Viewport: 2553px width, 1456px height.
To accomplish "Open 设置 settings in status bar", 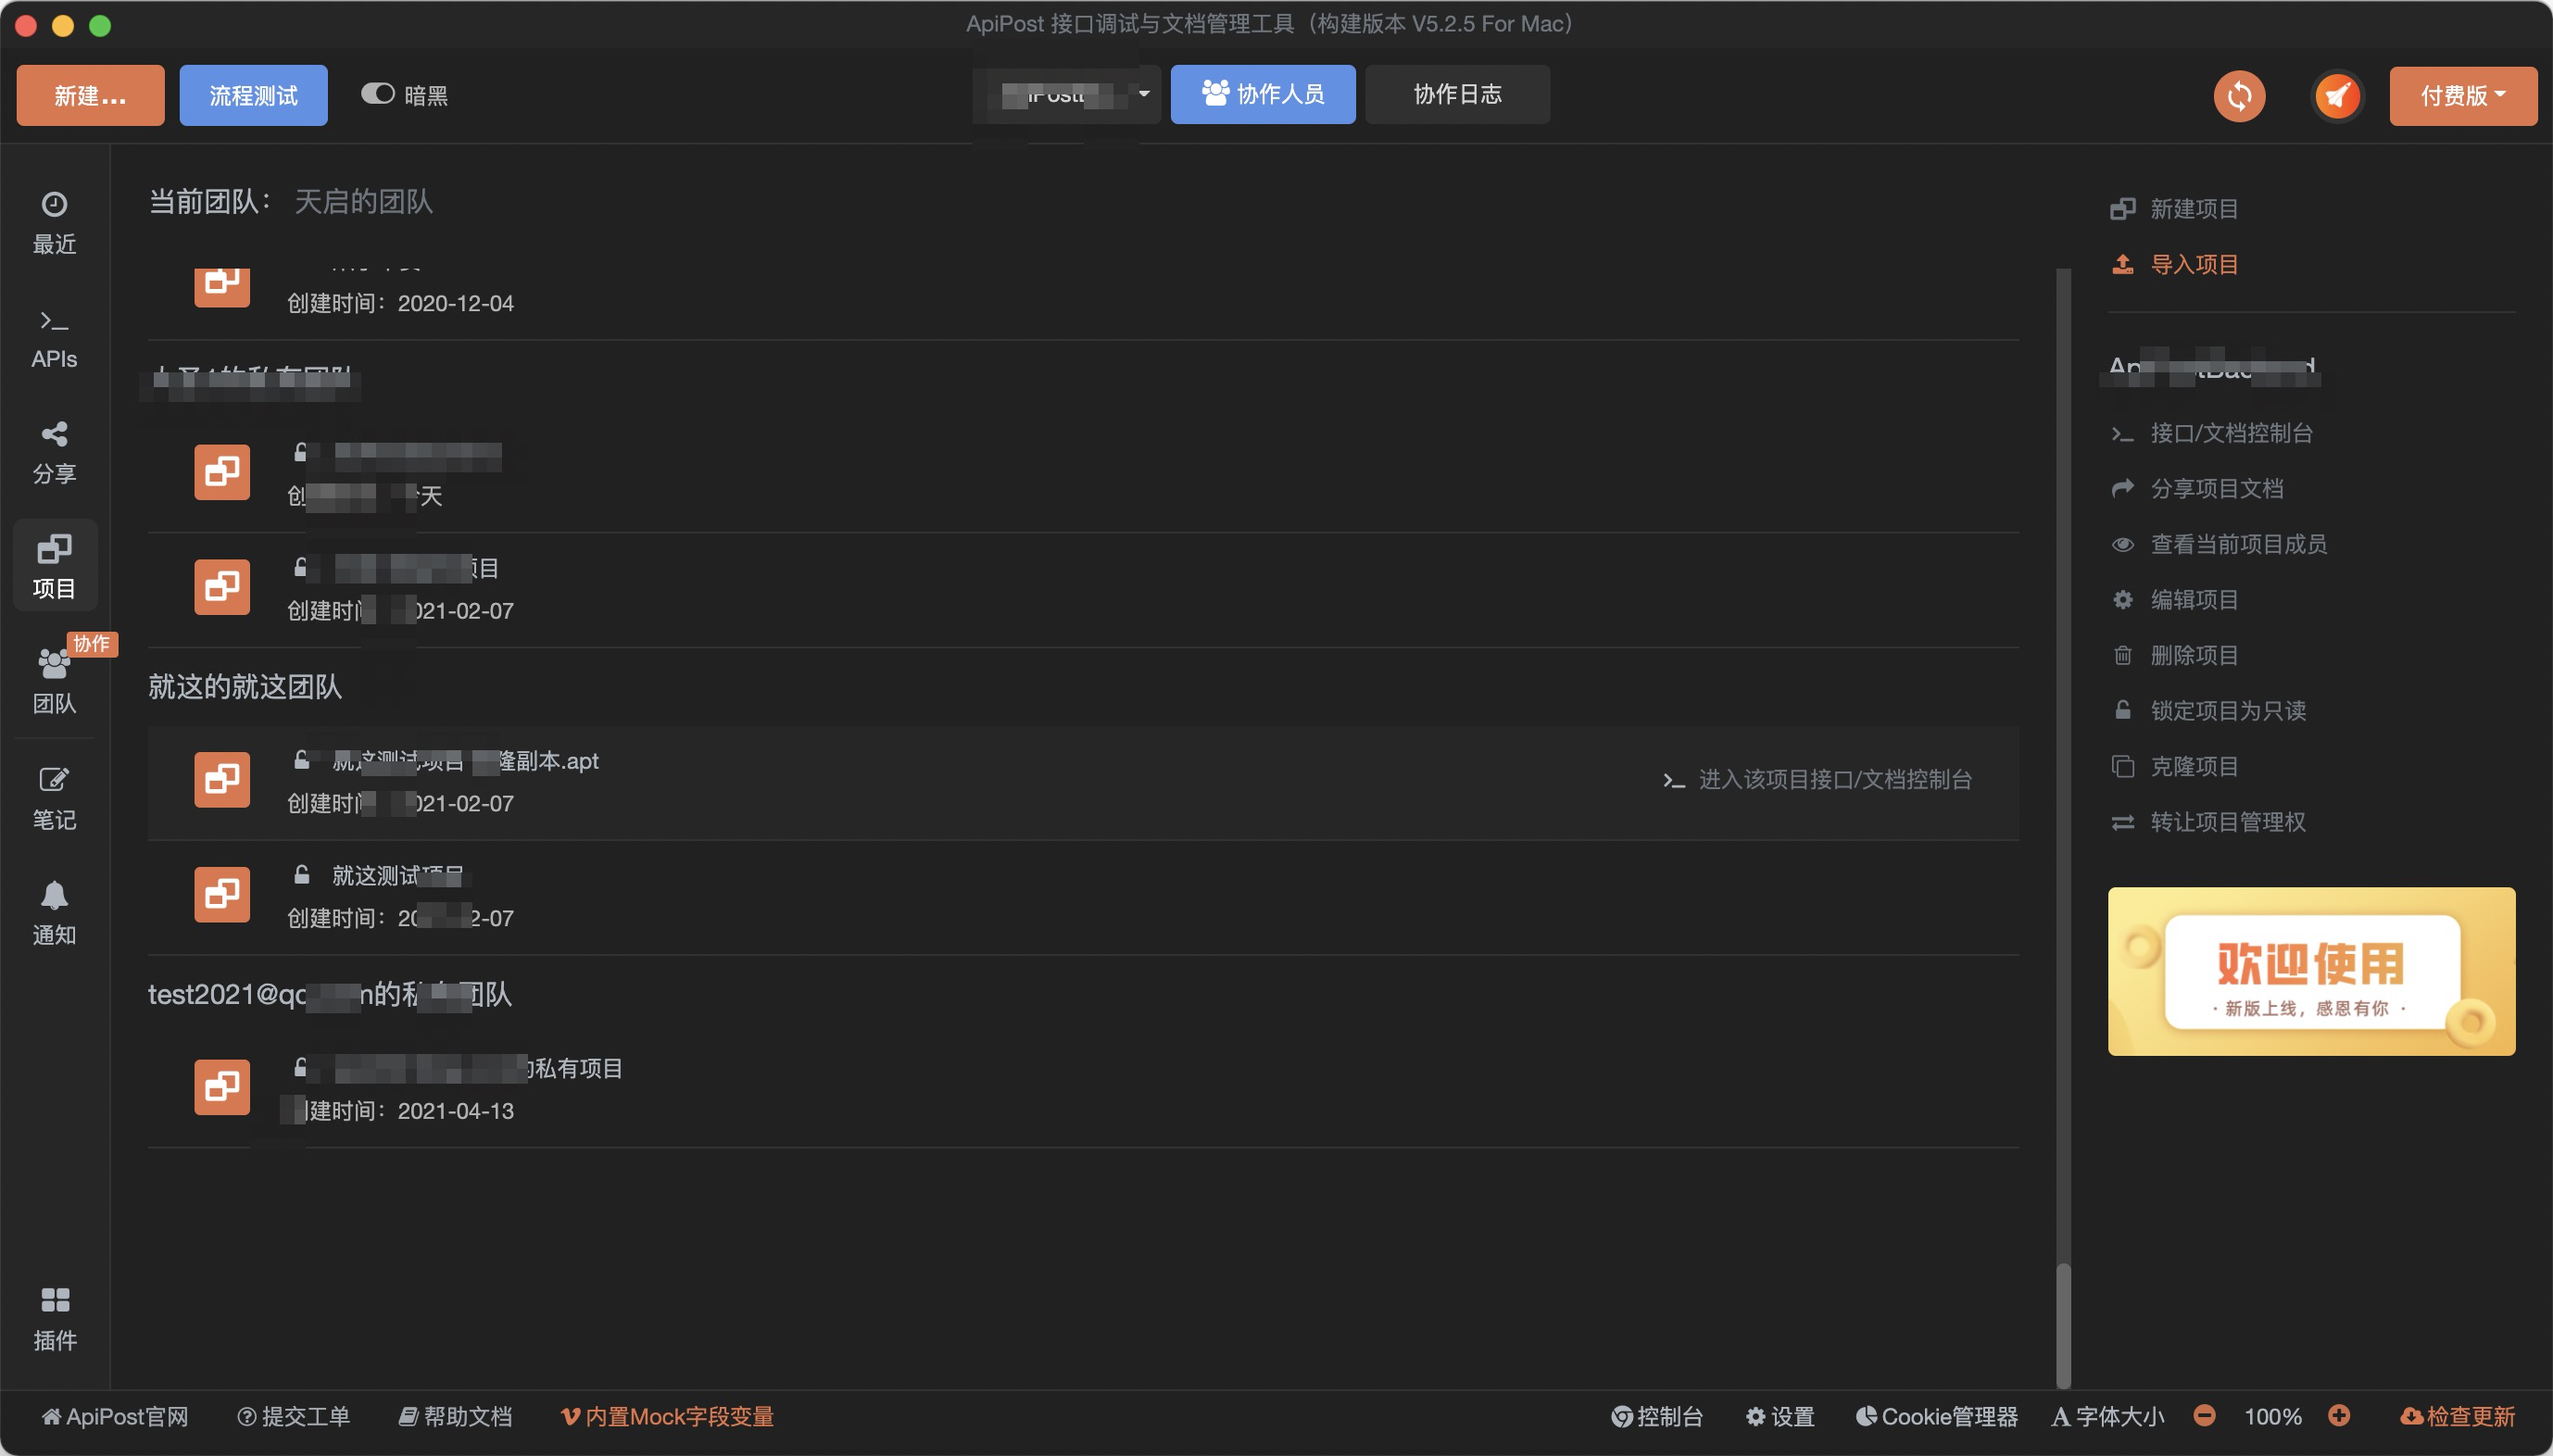I will pyautogui.click(x=1780, y=1416).
